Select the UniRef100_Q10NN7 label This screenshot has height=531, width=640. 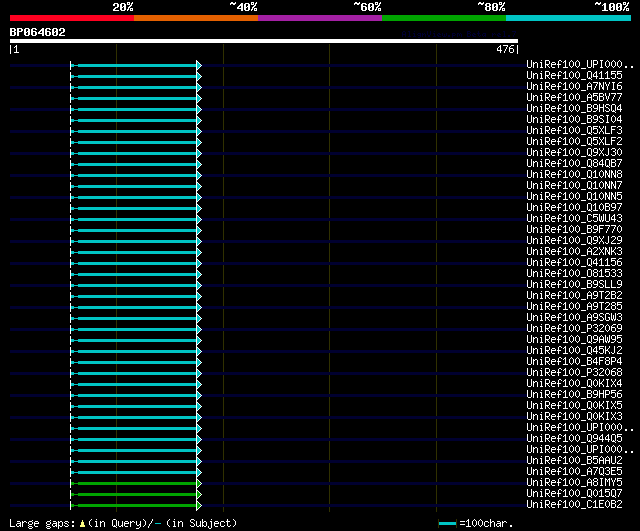point(574,186)
